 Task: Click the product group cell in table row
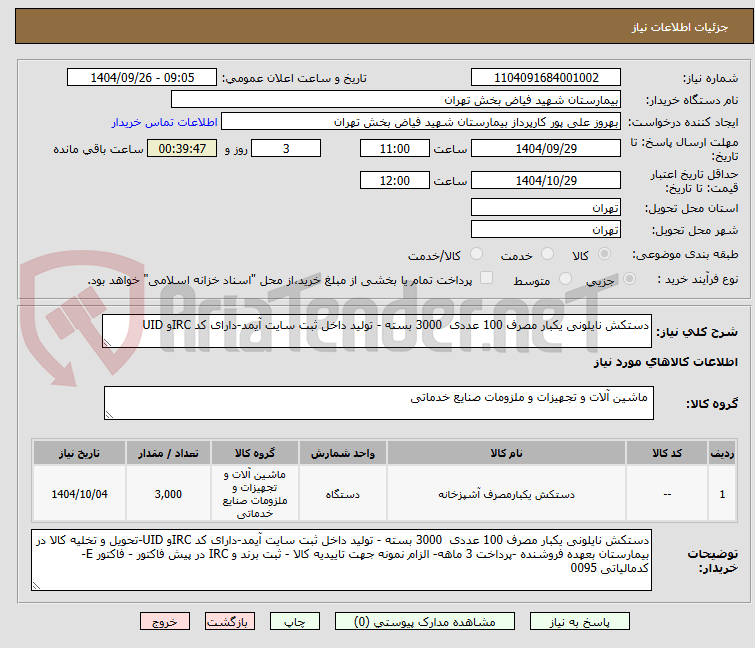click(x=255, y=494)
